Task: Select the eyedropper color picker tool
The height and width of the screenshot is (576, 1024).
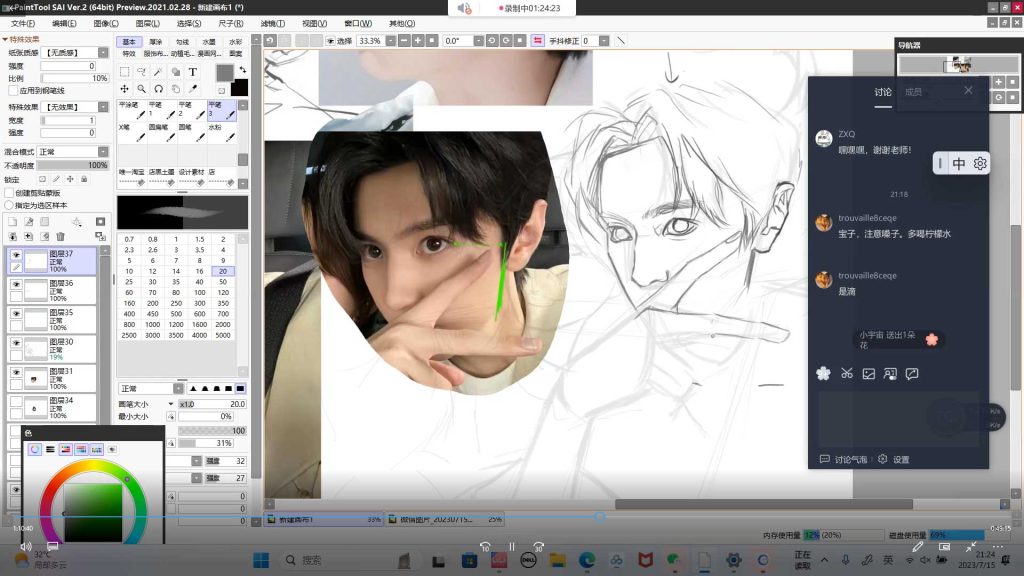Action: 193,89
